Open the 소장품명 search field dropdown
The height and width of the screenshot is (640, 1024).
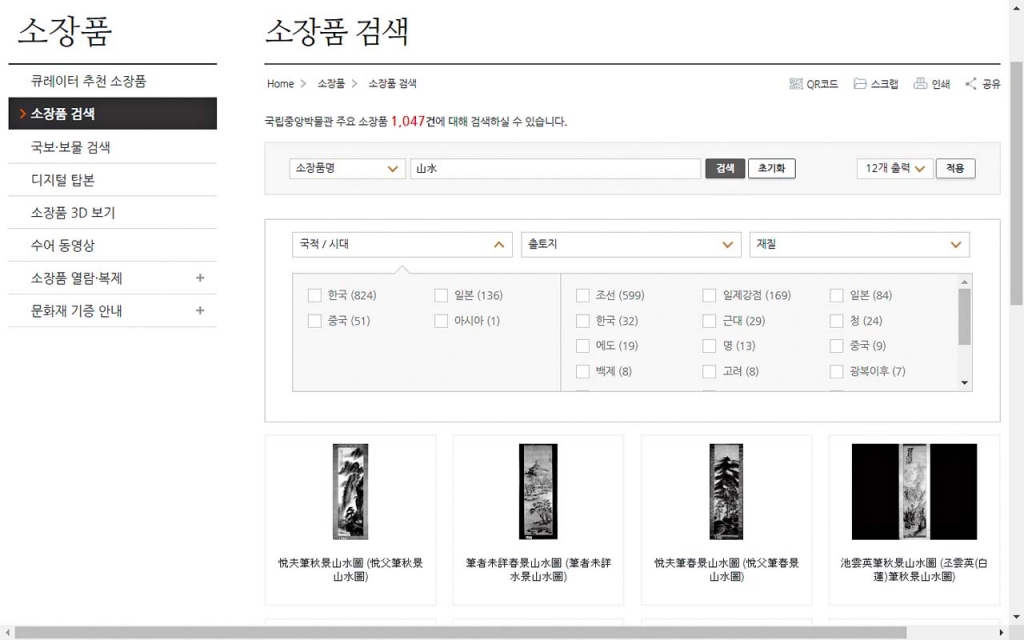(x=347, y=169)
